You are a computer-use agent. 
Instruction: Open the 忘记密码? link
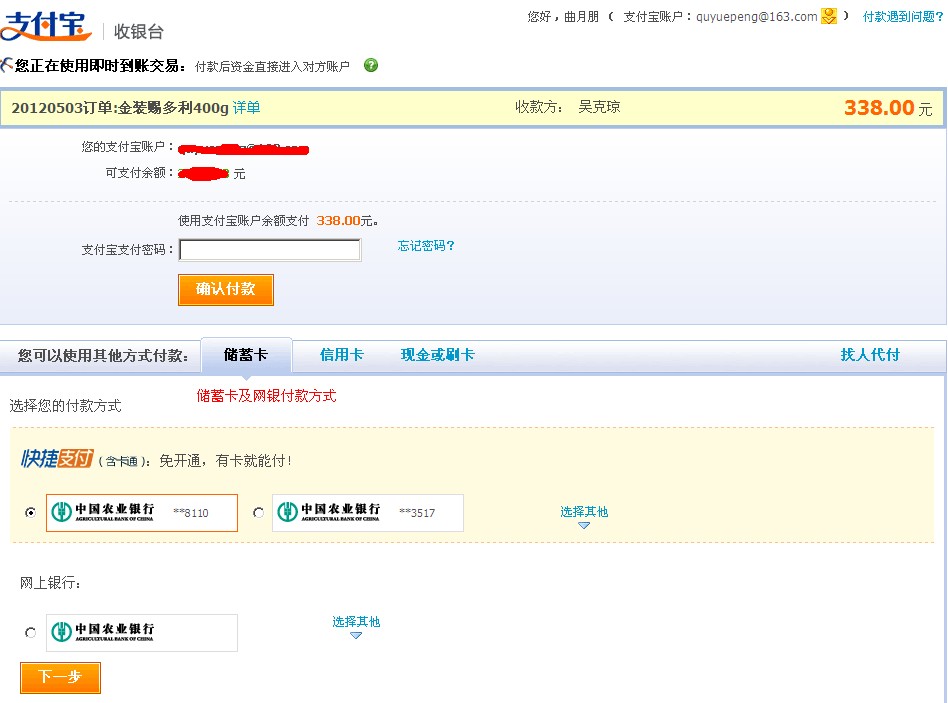click(426, 245)
